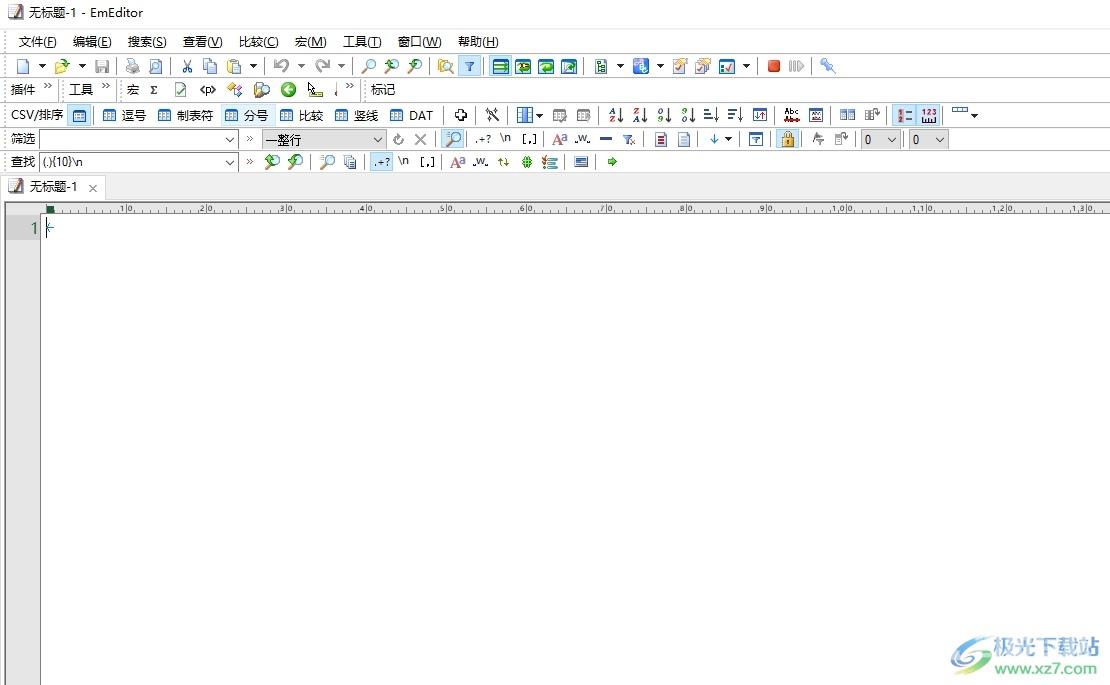Save the document with the floppy disk icon
1110x685 pixels.
coord(102,67)
